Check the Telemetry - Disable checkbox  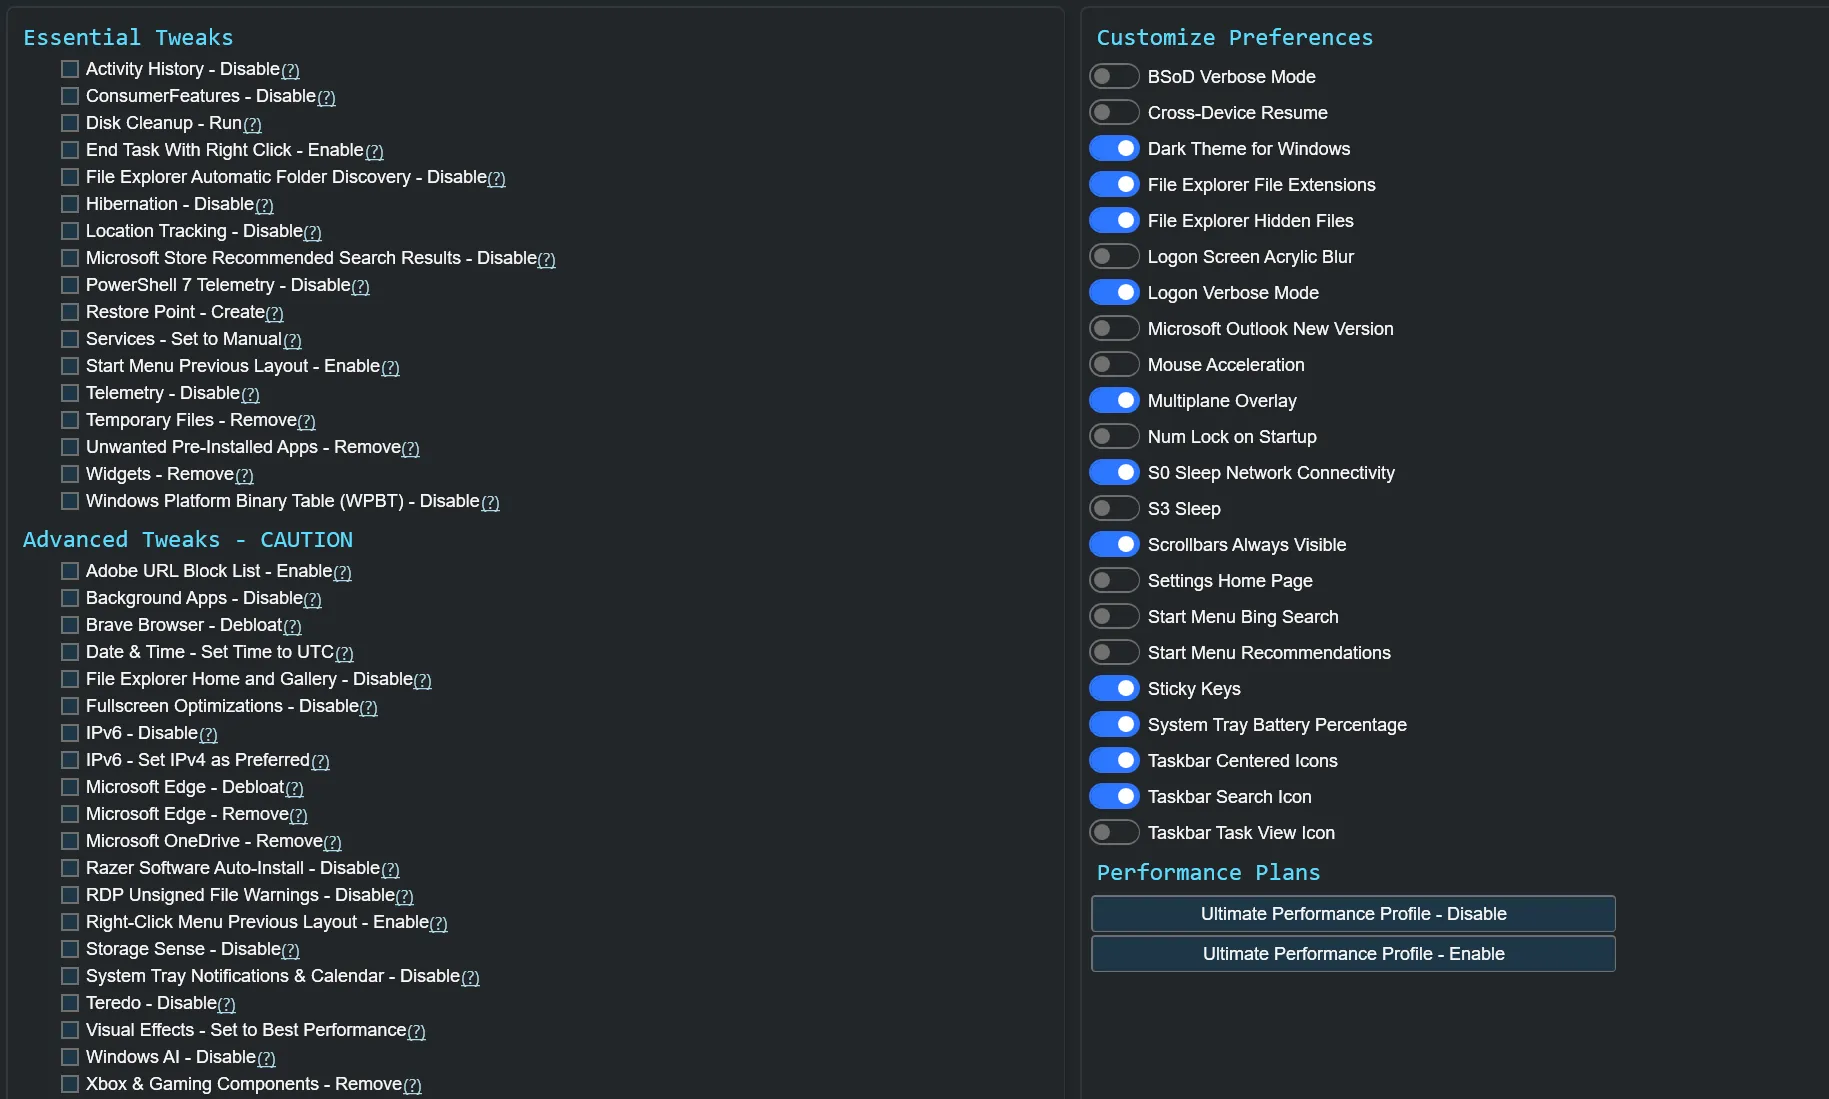(70, 393)
